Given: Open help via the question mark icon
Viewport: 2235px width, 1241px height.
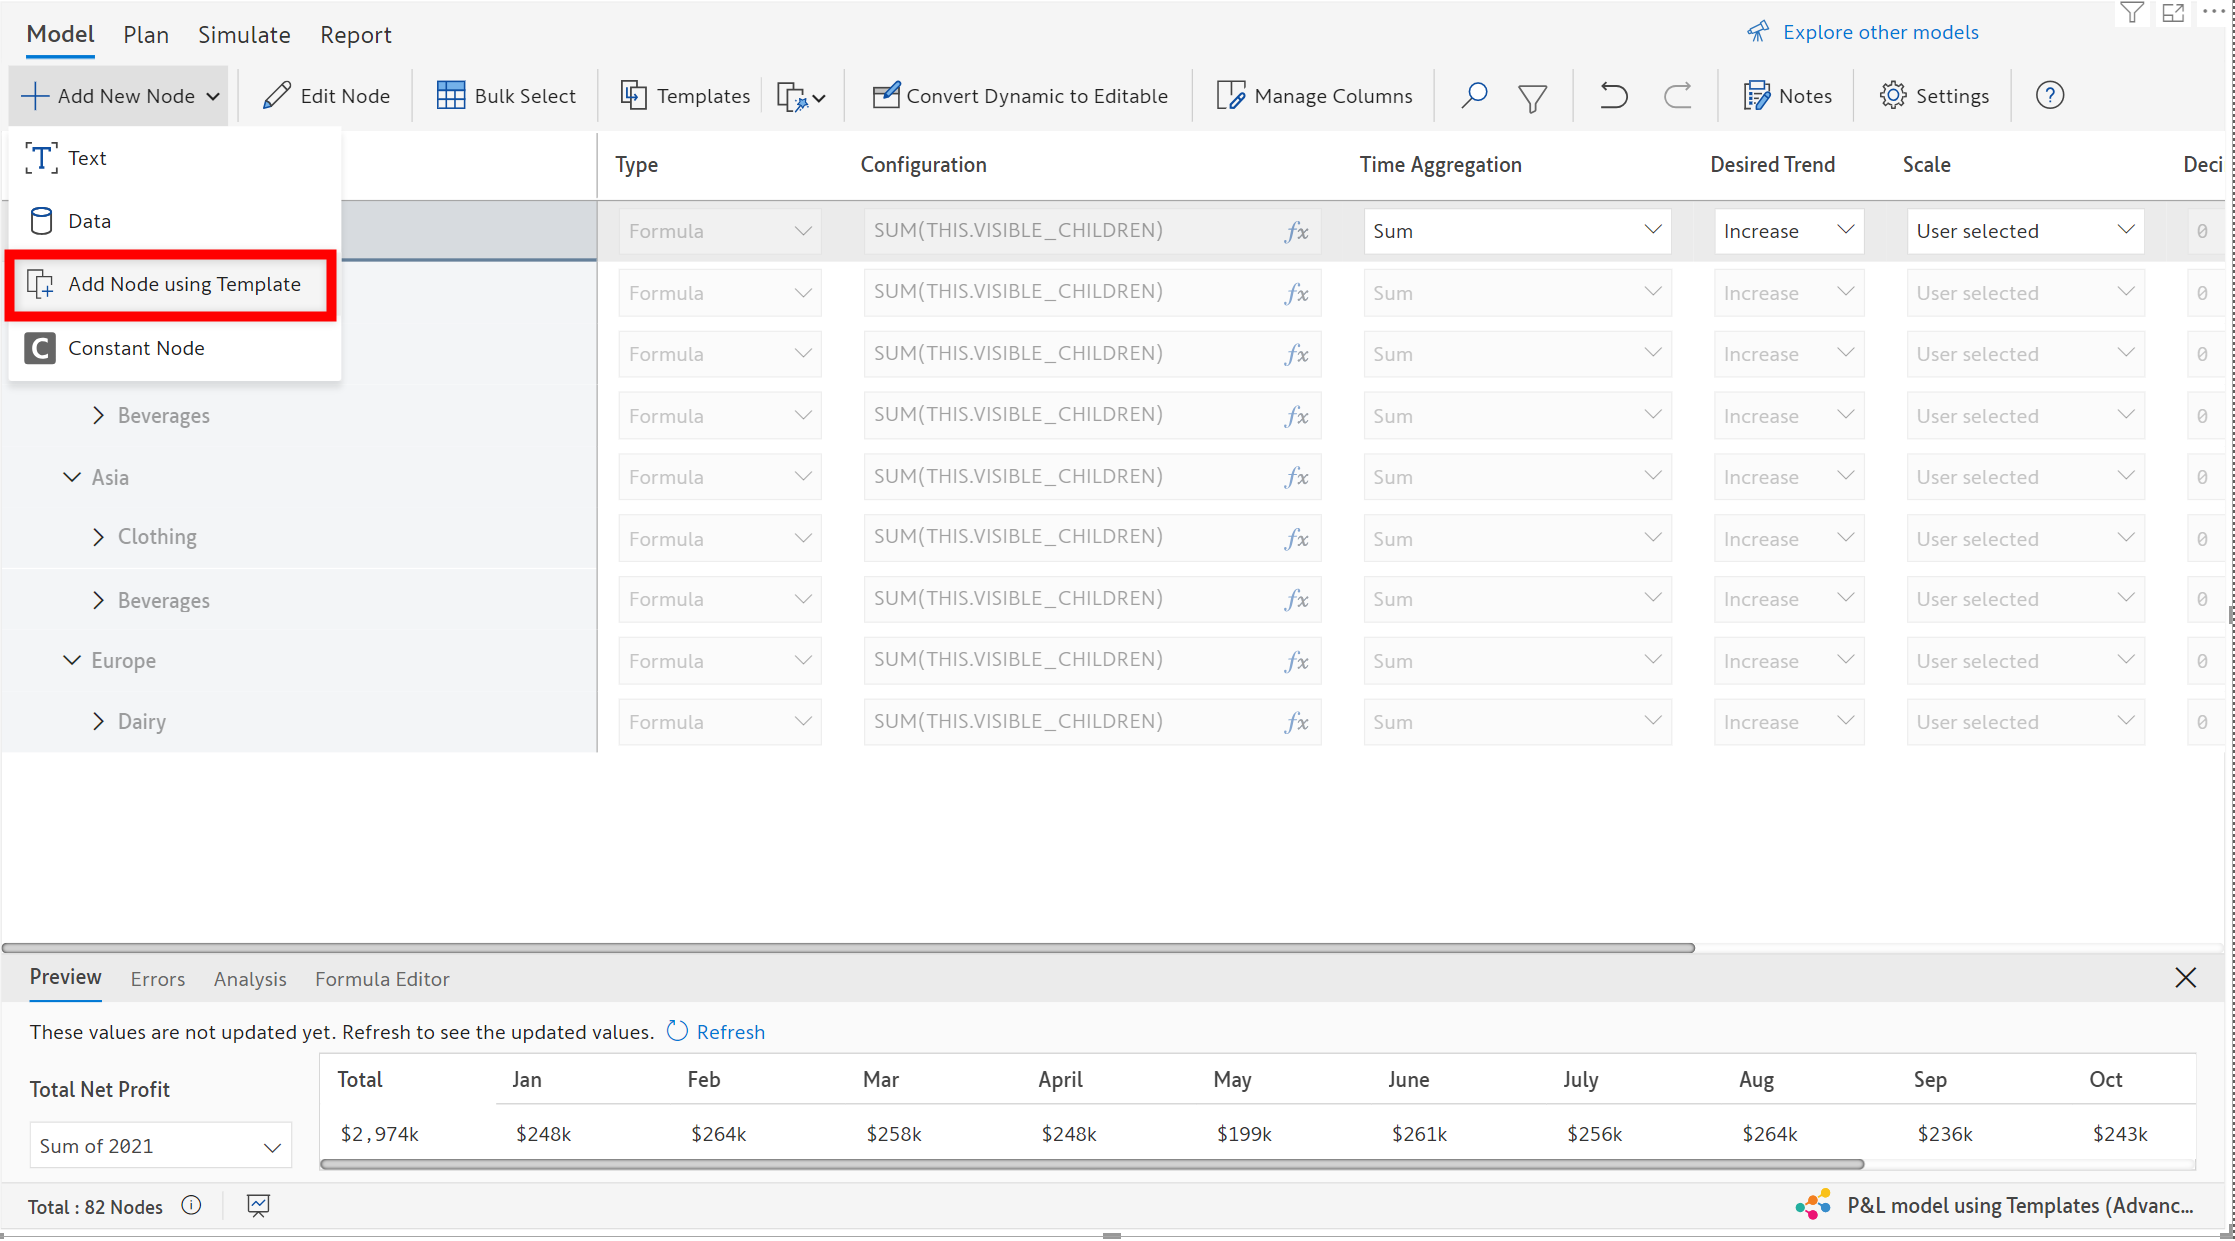Looking at the screenshot, I should point(2049,96).
